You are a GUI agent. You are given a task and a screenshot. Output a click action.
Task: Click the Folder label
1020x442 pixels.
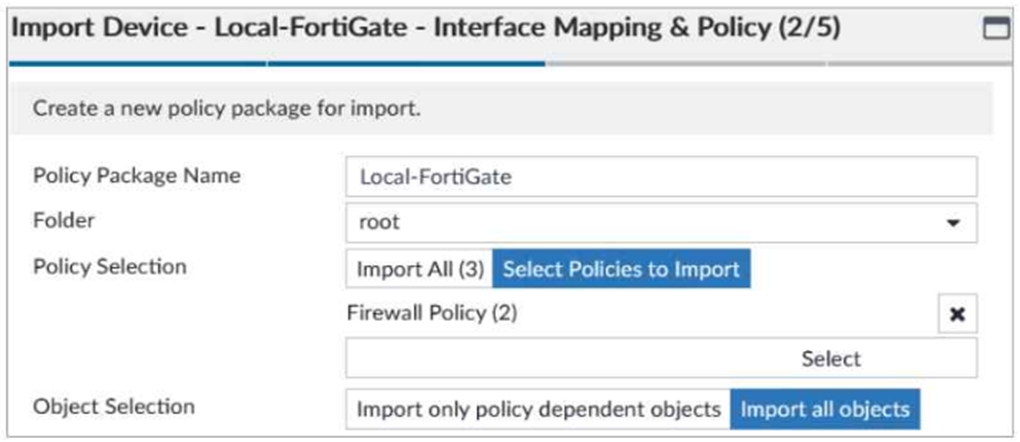(64, 221)
